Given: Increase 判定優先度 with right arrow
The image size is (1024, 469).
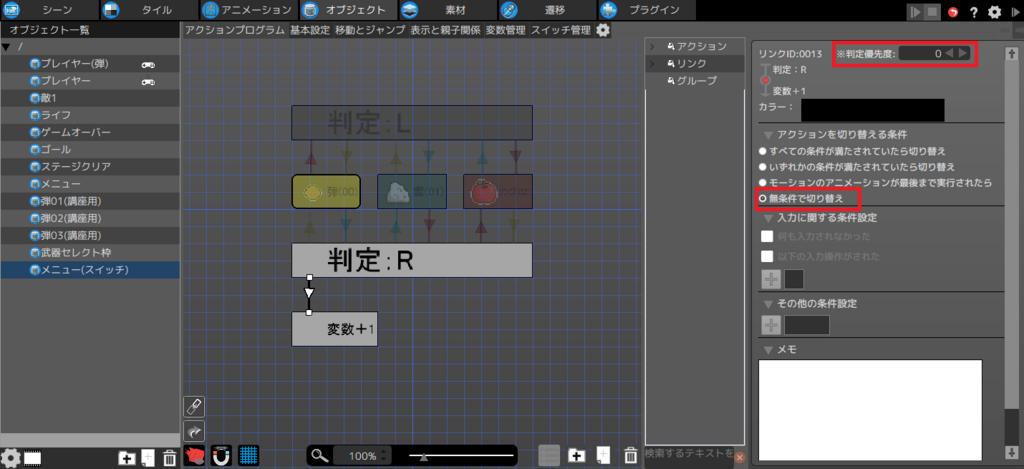Looking at the screenshot, I should [x=963, y=54].
